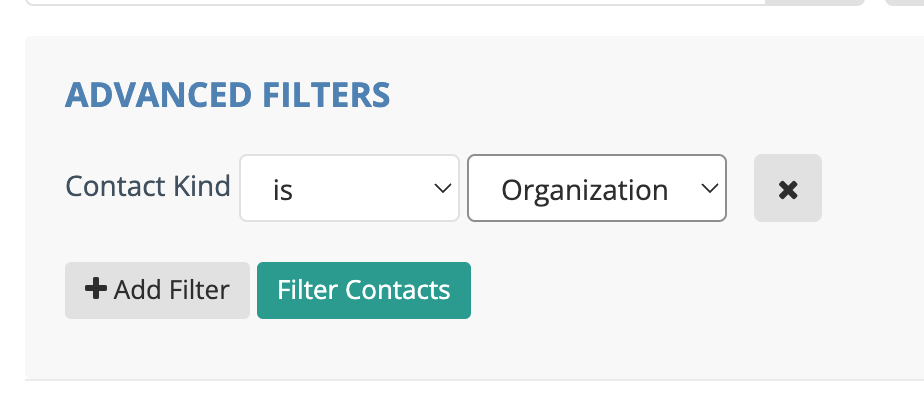Click the chevron on the "is" dropdown
Screen dimensions: 924x412
pyautogui.click(x=441, y=188)
